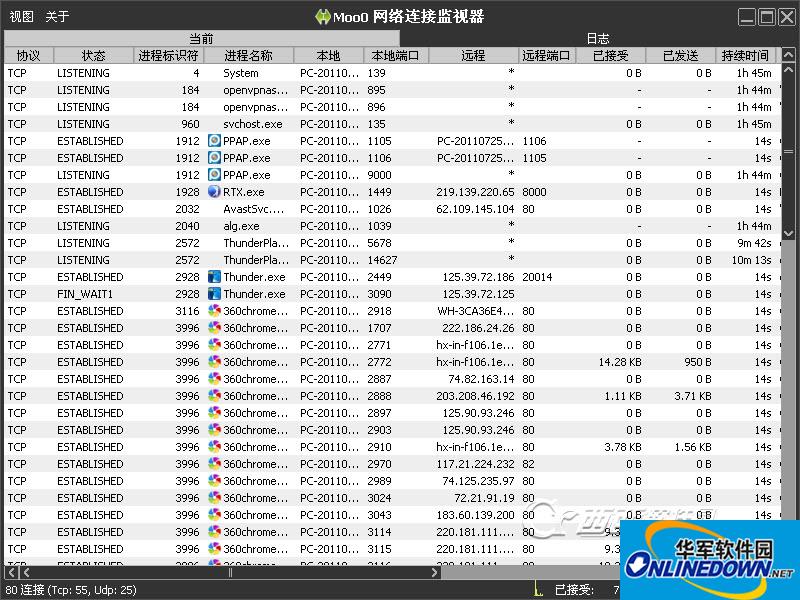800x600 pixels.
Task: Select the alg.exe process name
Action: point(241,226)
